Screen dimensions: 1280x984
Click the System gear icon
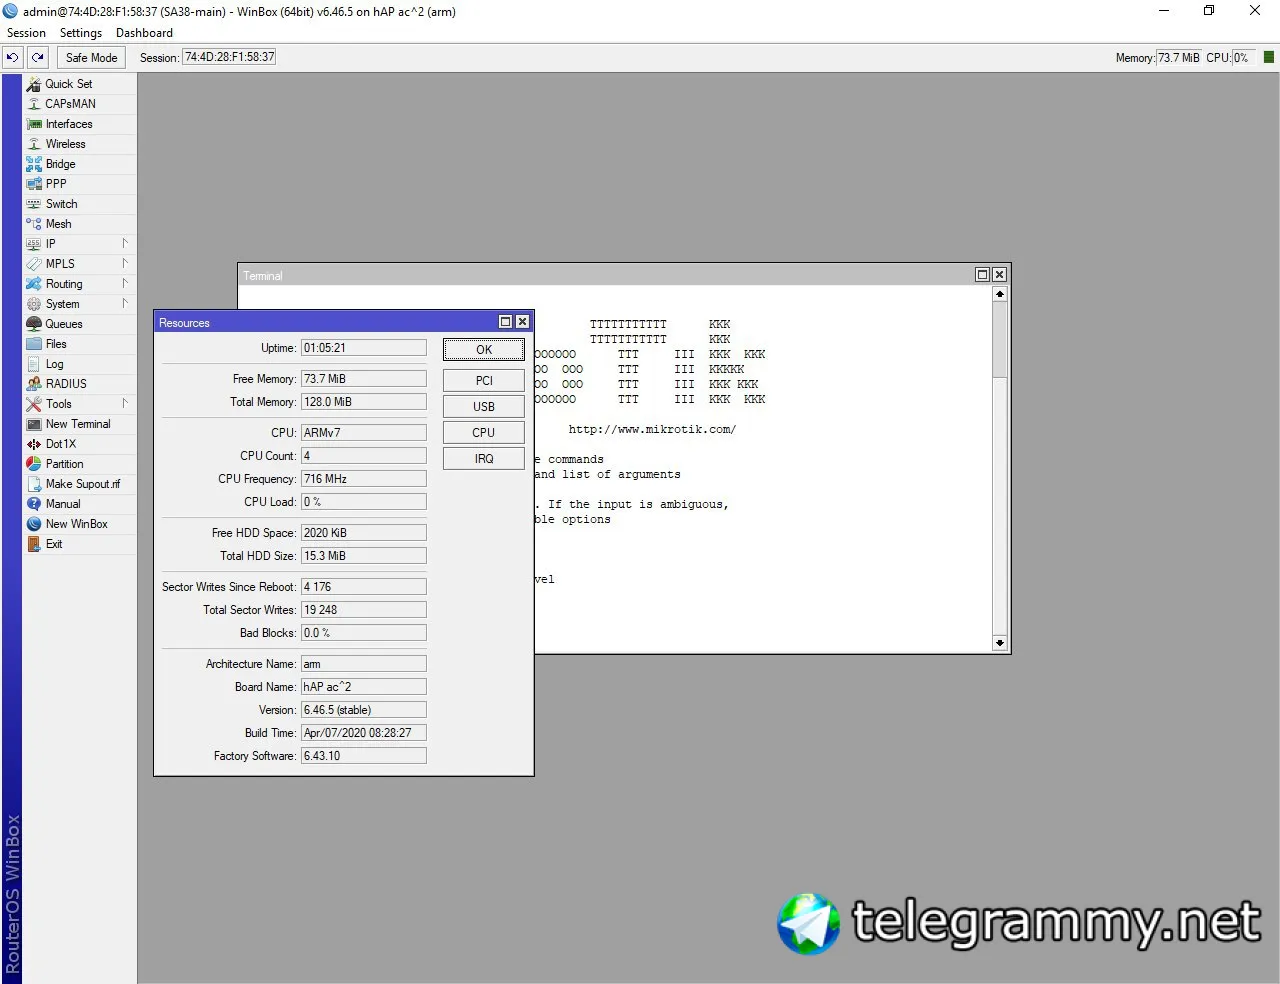coord(34,304)
